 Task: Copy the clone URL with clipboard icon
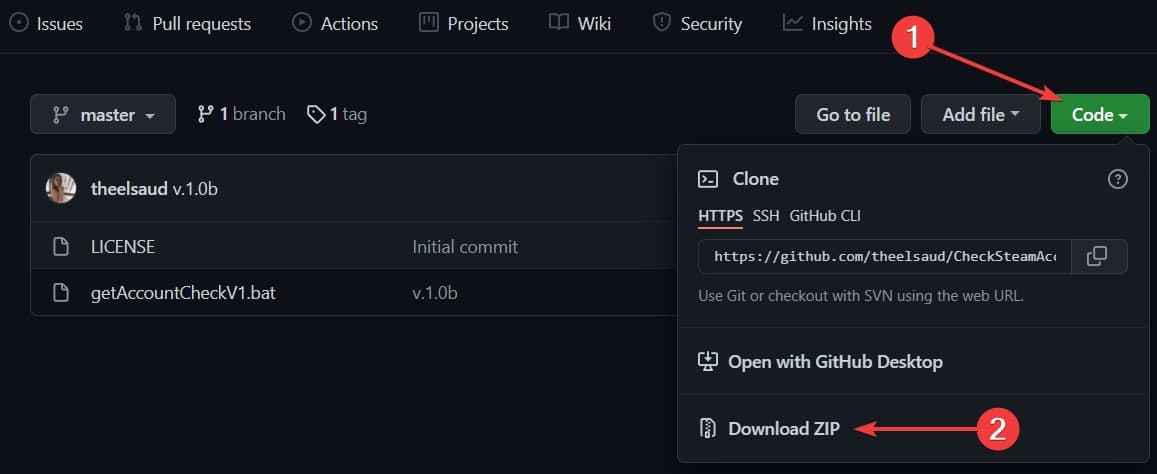coord(1097,256)
